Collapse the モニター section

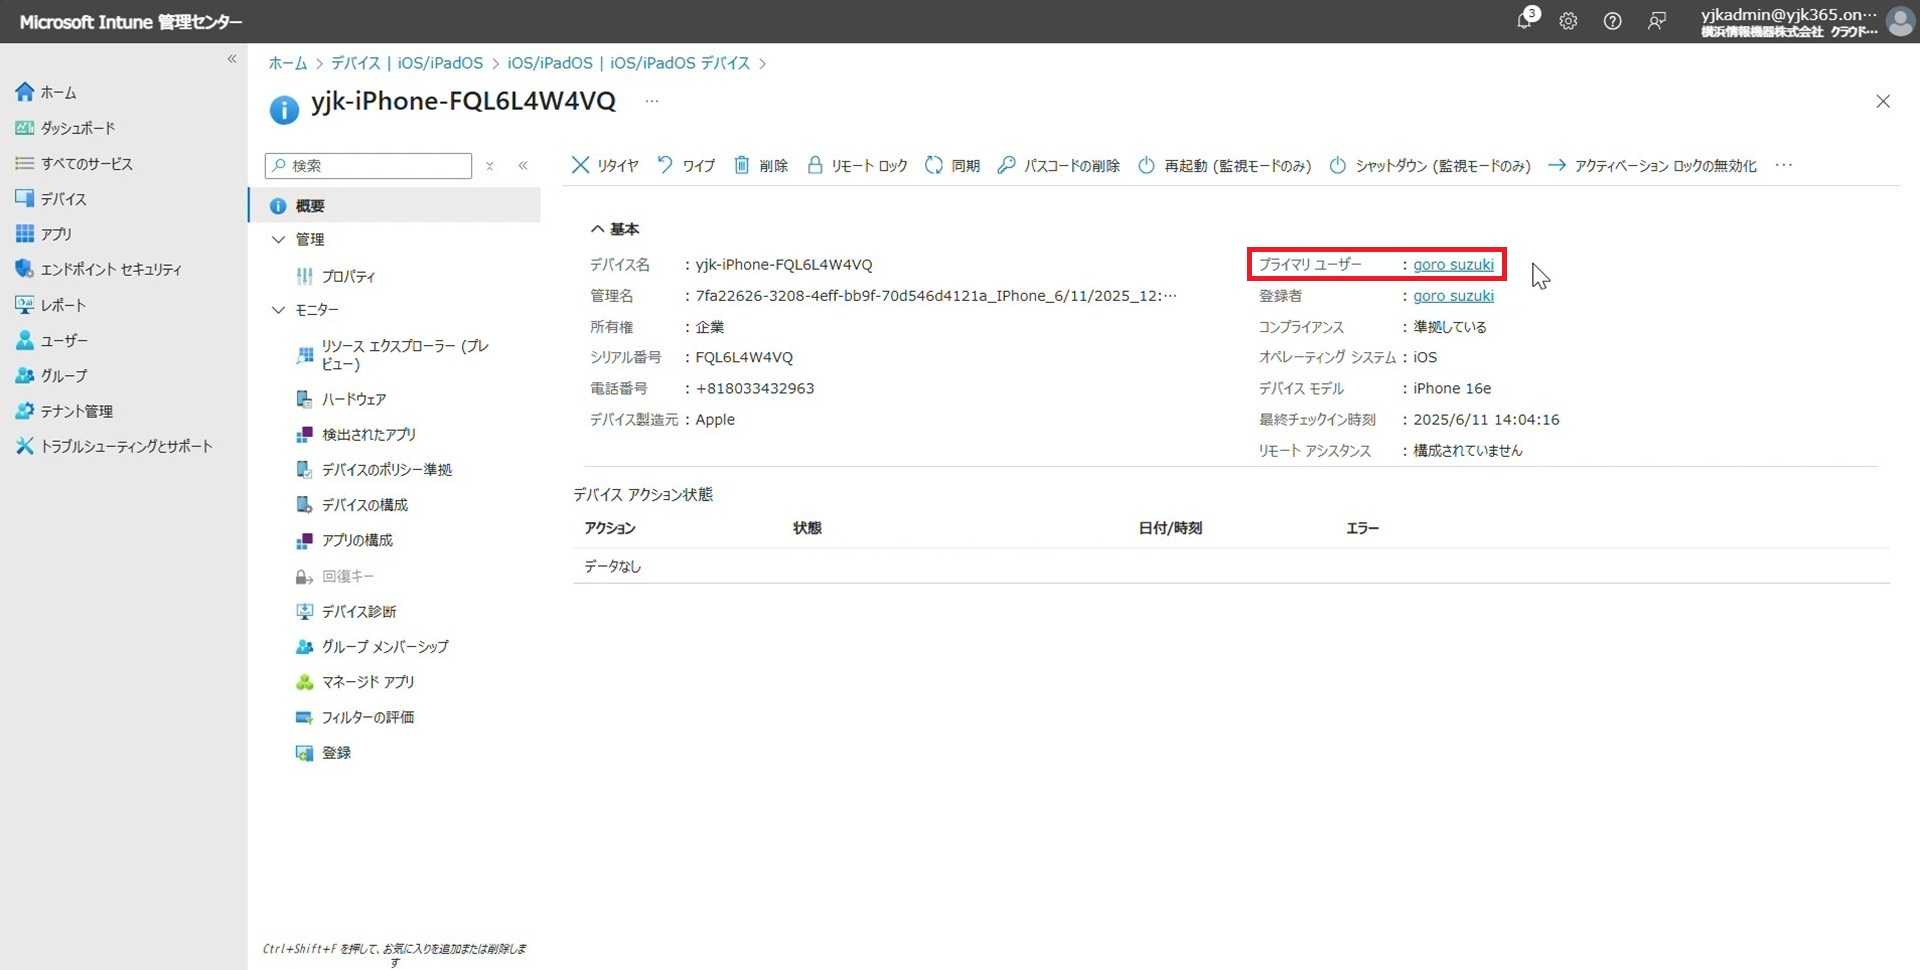pyautogui.click(x=278, y=310)
